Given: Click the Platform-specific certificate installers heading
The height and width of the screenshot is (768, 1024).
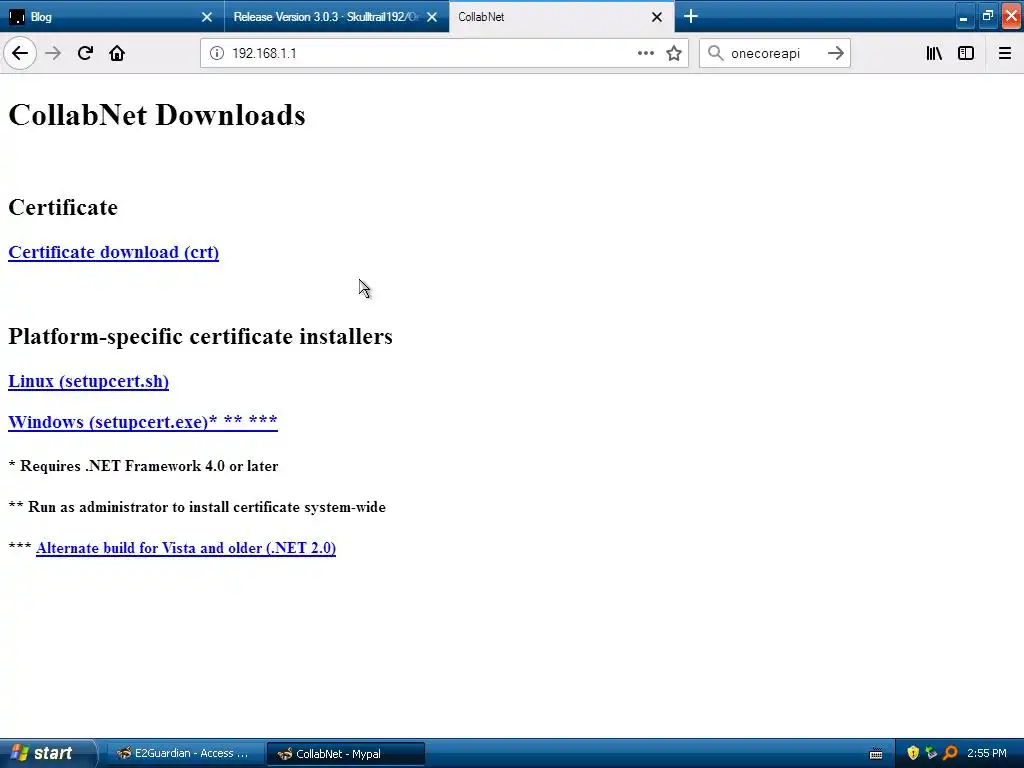Looking at the screenshot, I should [200, 336].
